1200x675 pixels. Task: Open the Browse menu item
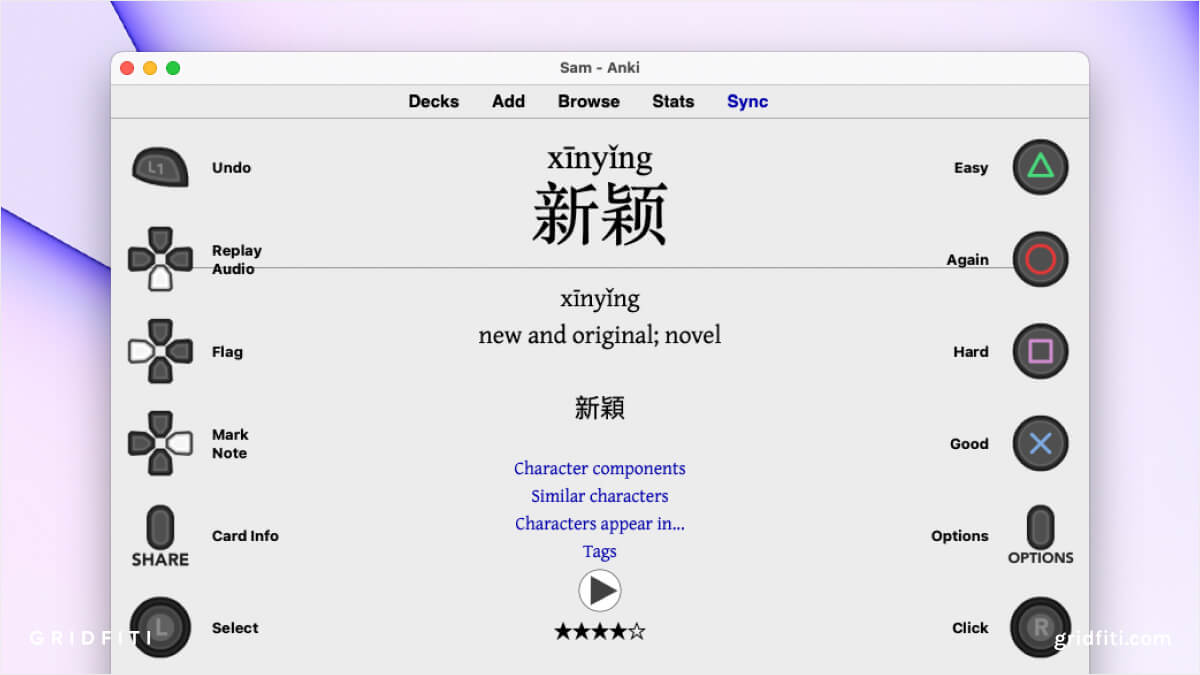[x=589, y=101]
